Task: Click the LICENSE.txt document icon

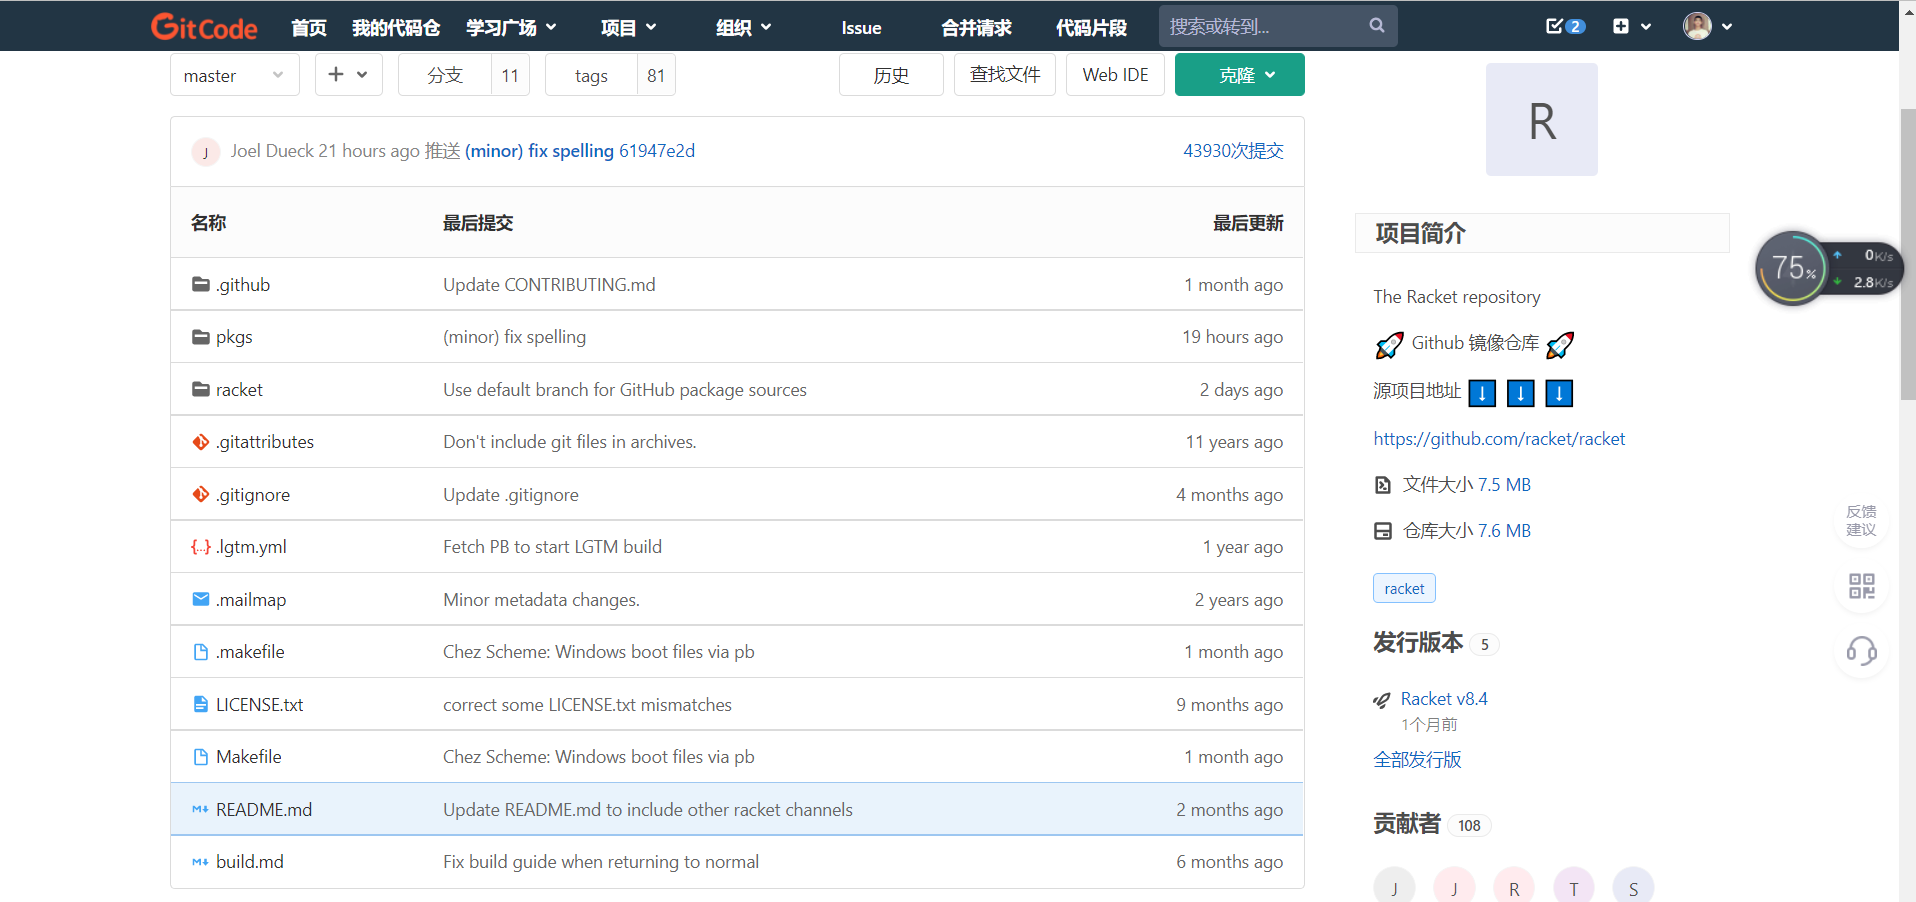Action: (201, 705)
